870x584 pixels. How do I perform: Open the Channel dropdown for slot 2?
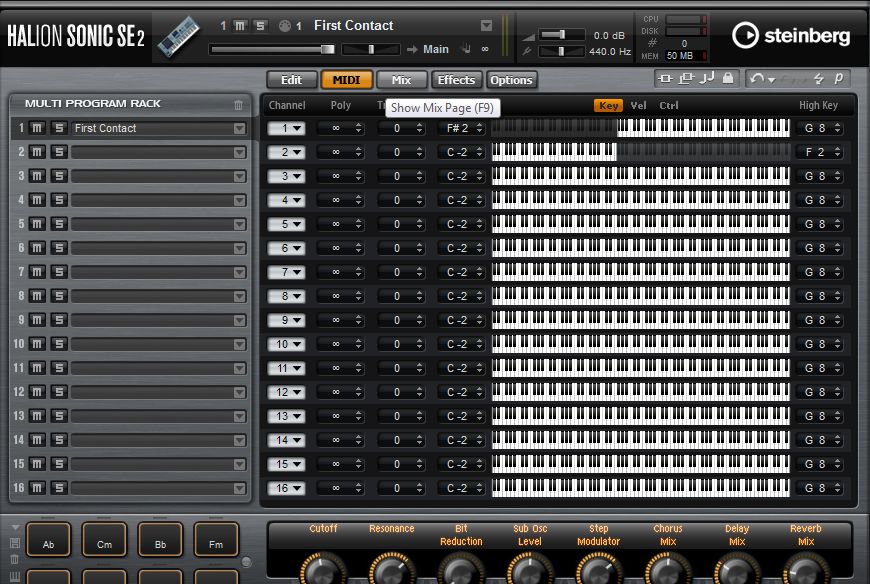point(286,152)
